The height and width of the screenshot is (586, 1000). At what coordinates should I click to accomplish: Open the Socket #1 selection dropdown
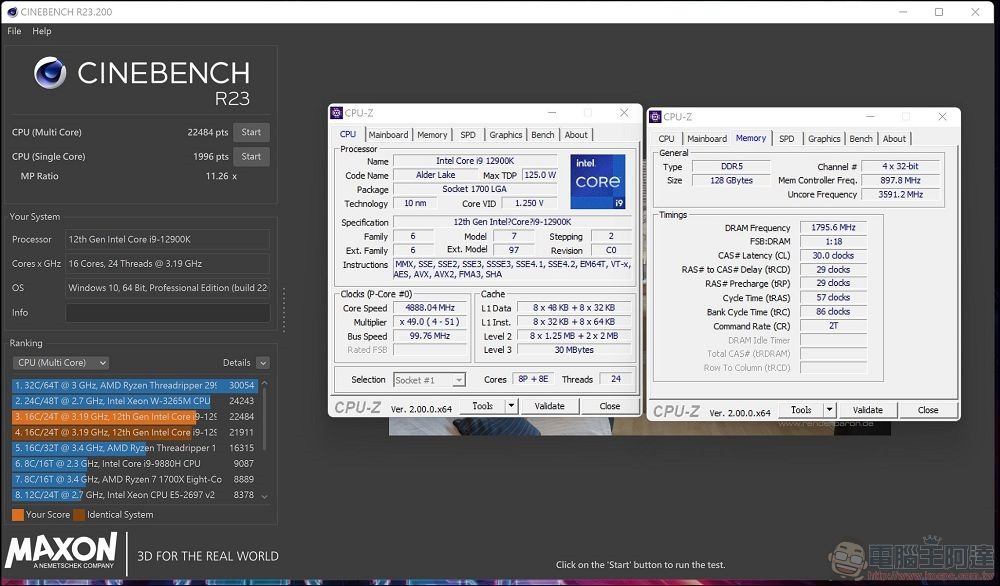point(429,379)
